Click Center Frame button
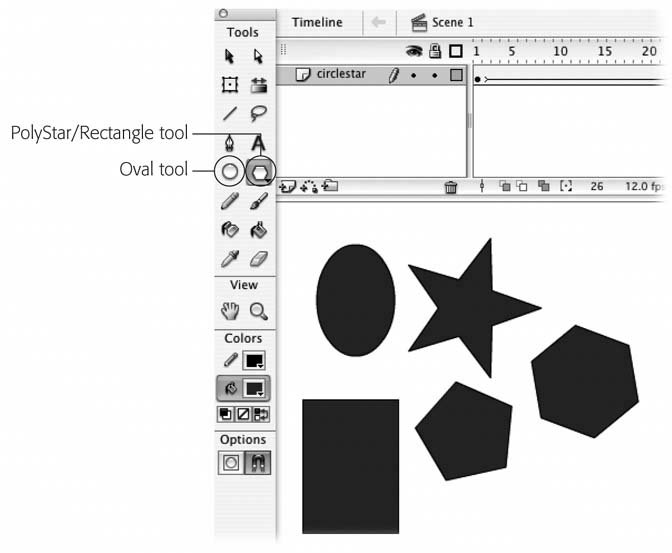This screenshot has width=672, height=553. click(x=482, y=186)
